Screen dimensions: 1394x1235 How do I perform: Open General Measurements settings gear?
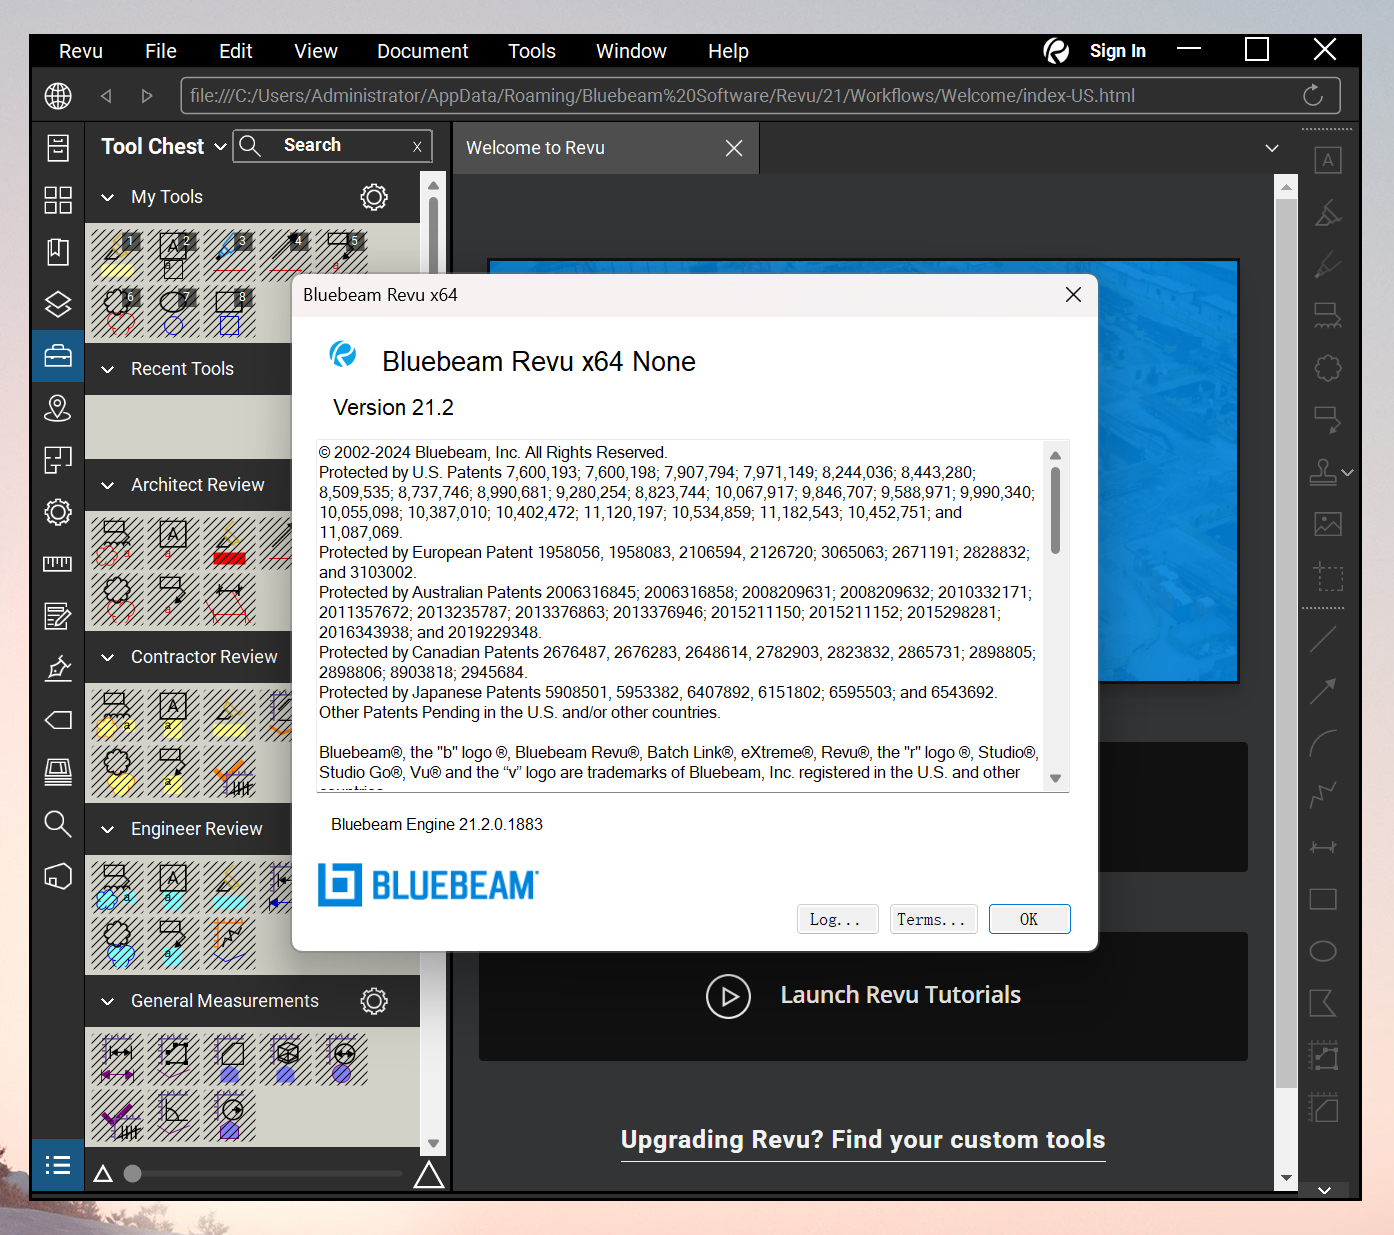pyautogui.click(x=374, y=1001)
